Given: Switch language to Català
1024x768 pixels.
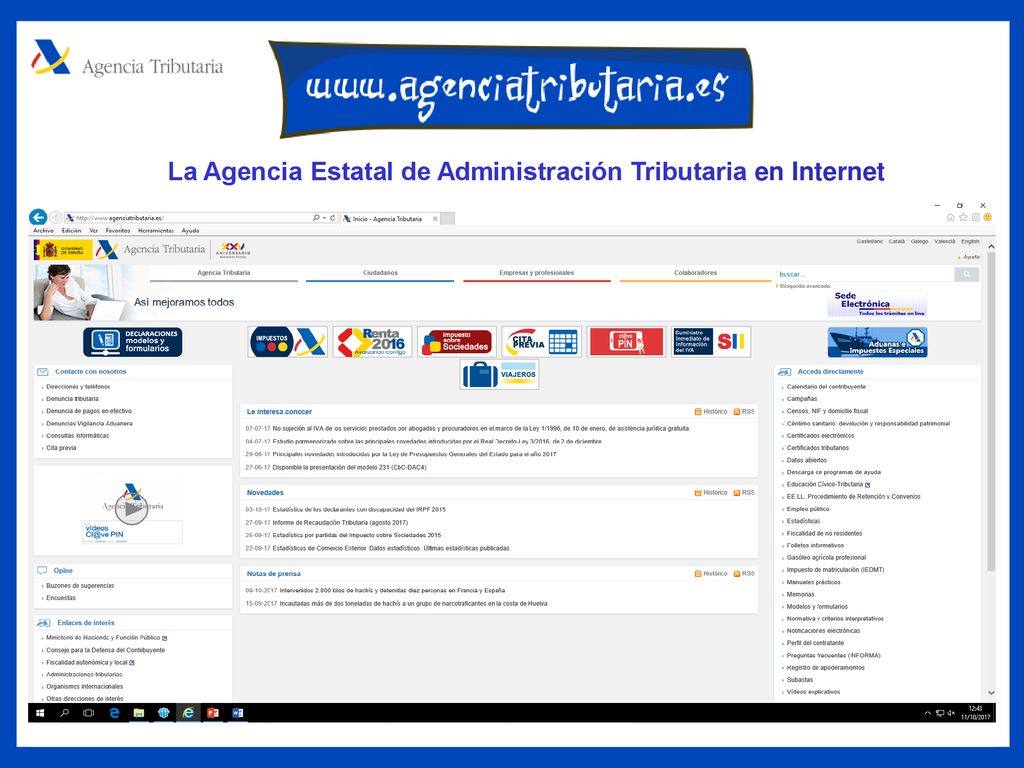Looking at the screenshot, I should [x=897, y=242].
